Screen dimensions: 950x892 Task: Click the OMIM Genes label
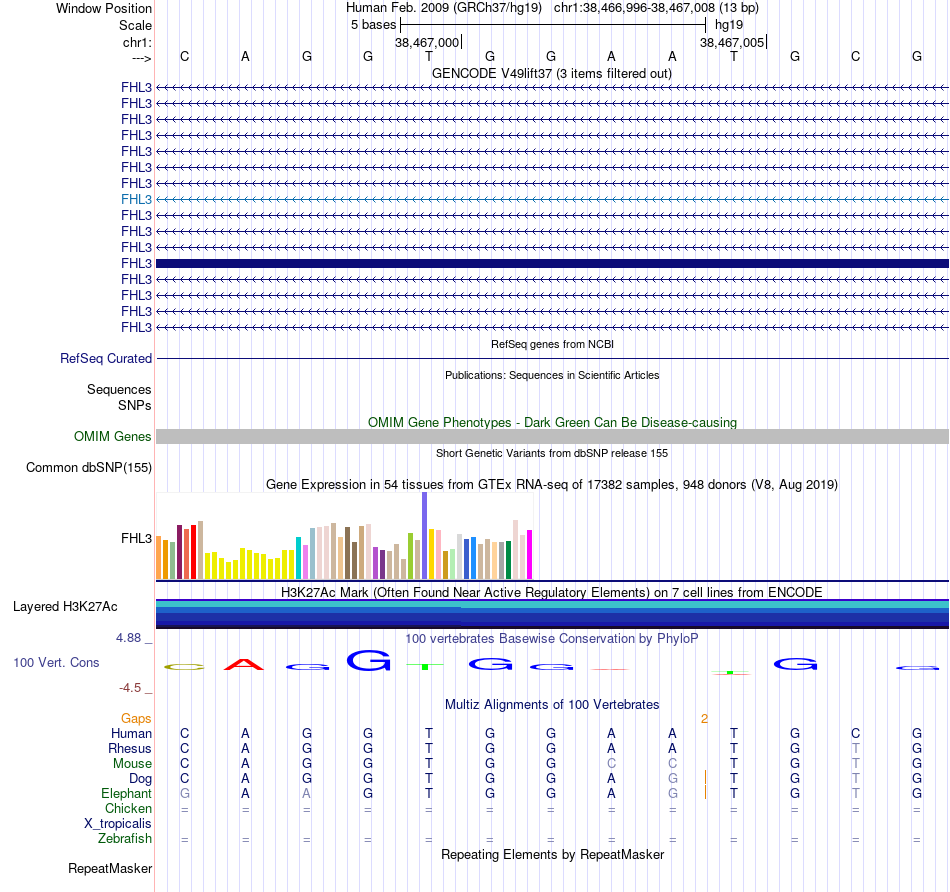coord(113,436)
